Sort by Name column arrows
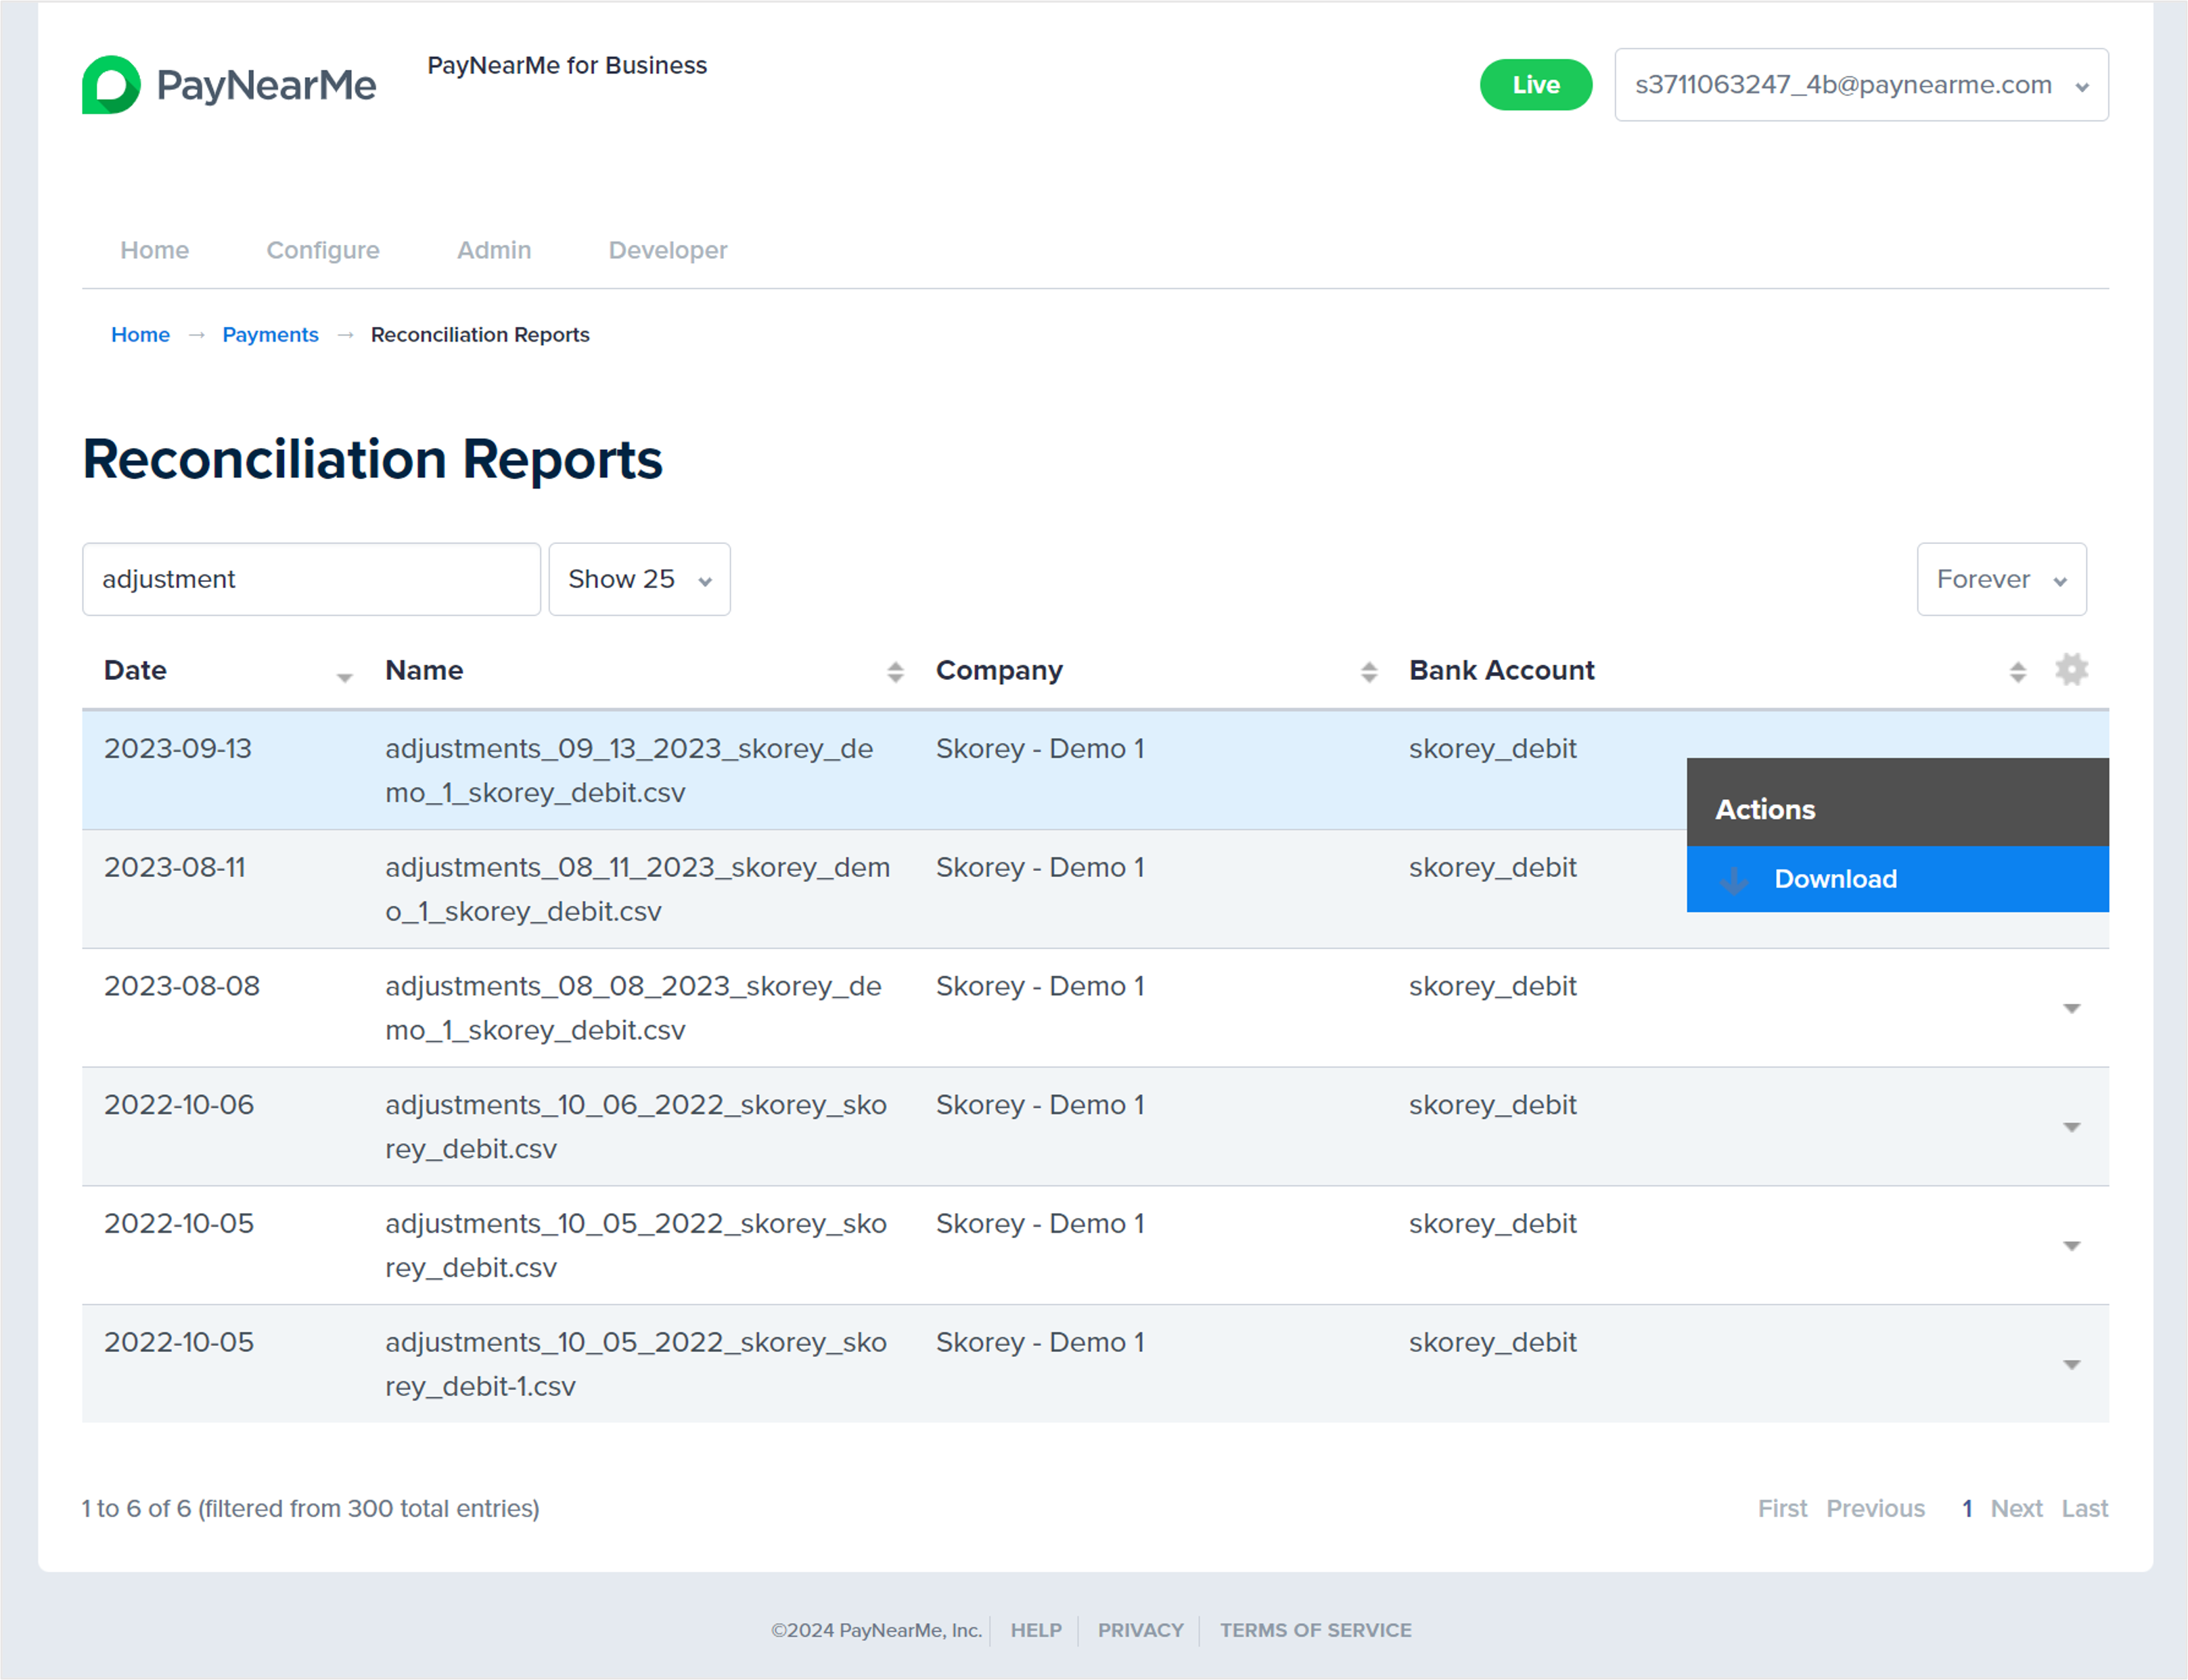 [895, 672]
